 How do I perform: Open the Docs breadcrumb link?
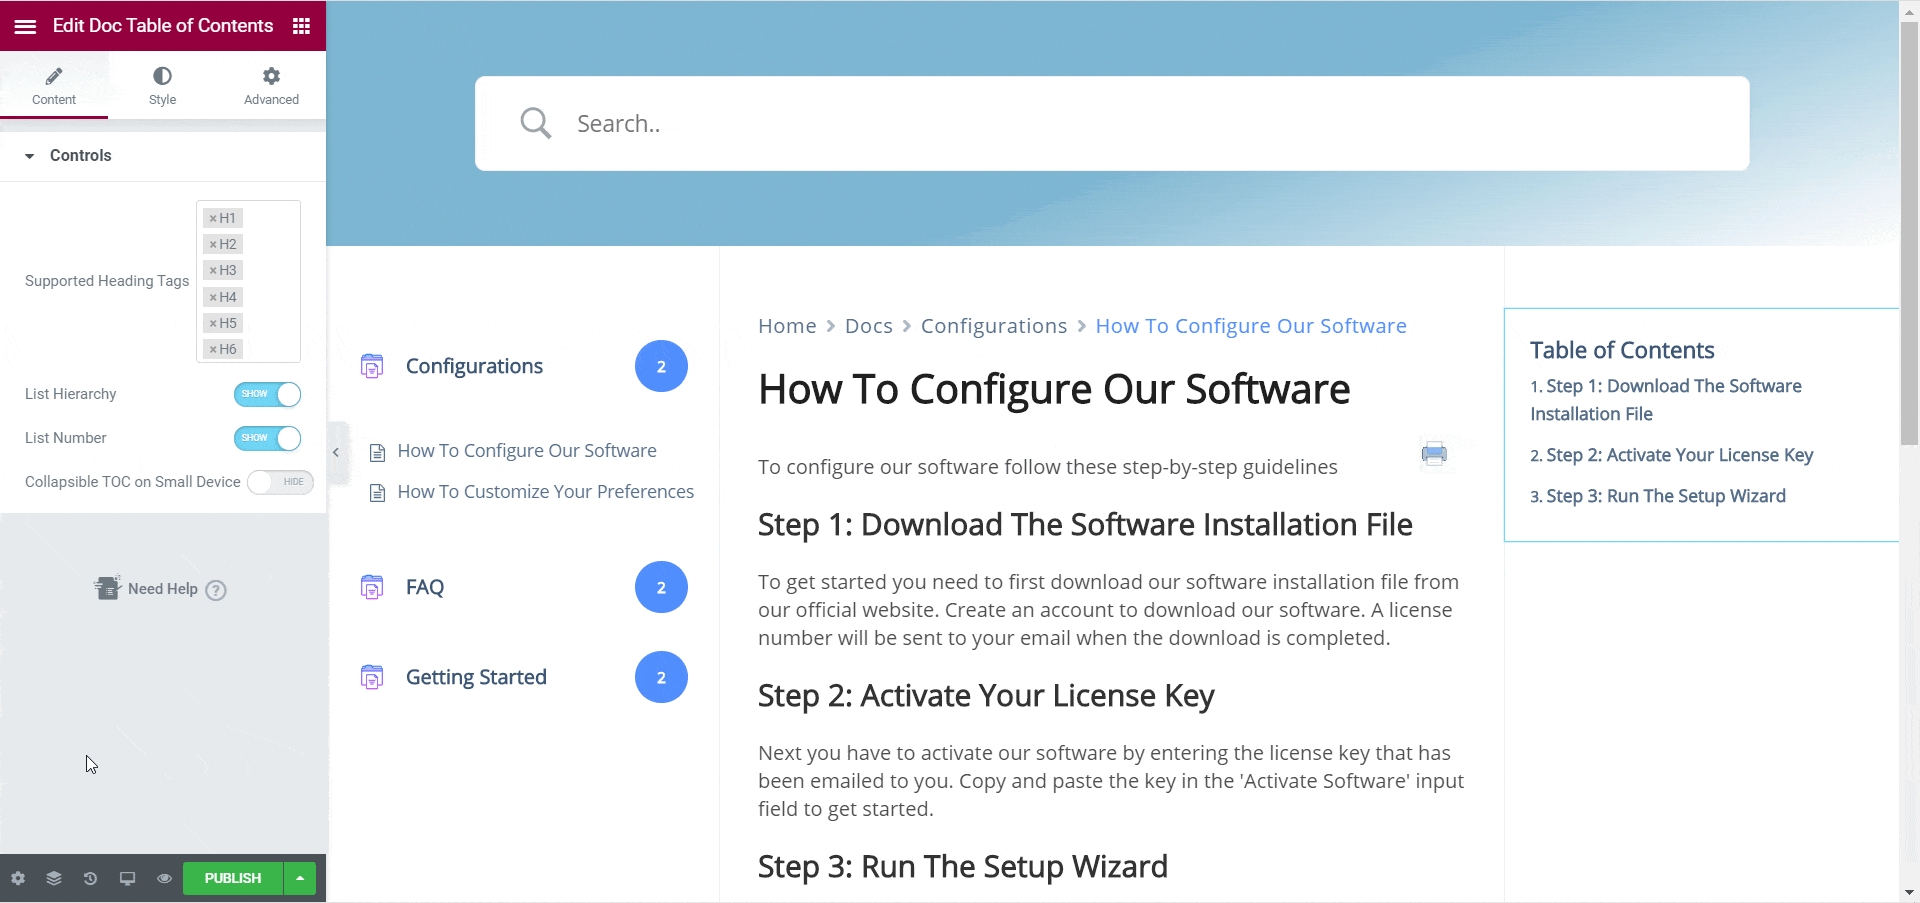click(x=868, y=325)
